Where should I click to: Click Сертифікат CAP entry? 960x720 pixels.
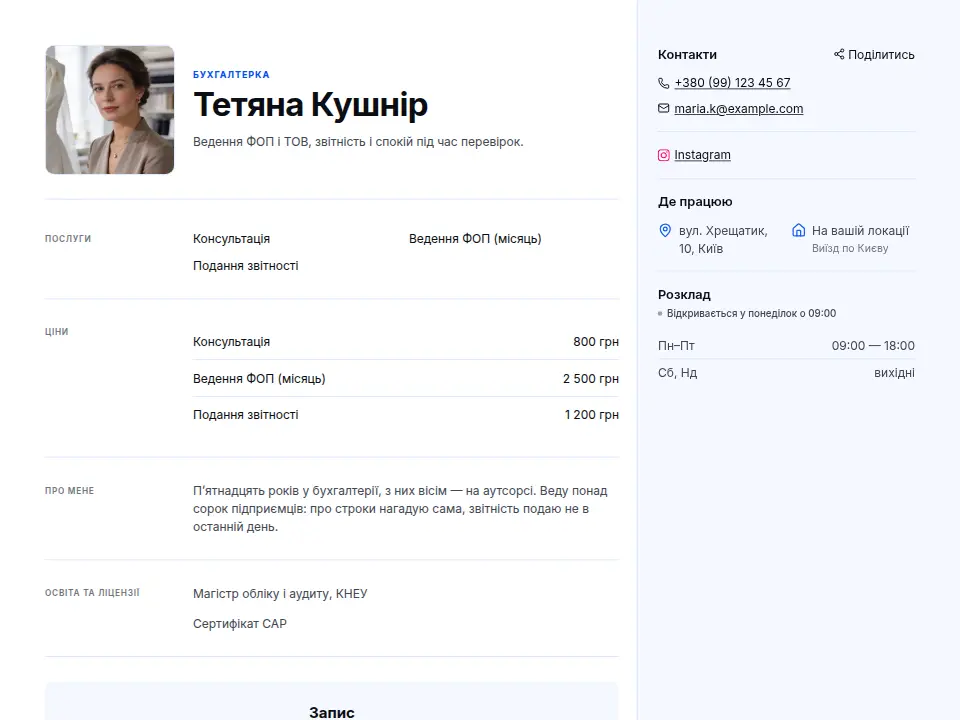tap(239, 624)
